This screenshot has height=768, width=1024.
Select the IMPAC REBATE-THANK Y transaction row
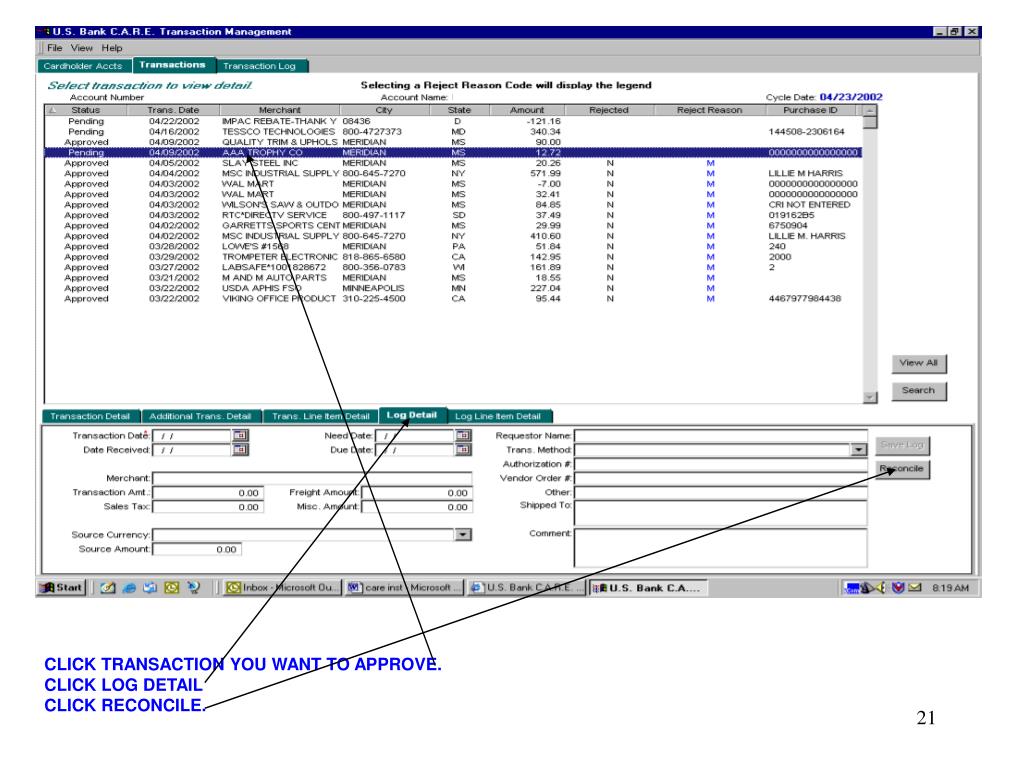pos(453,121)
